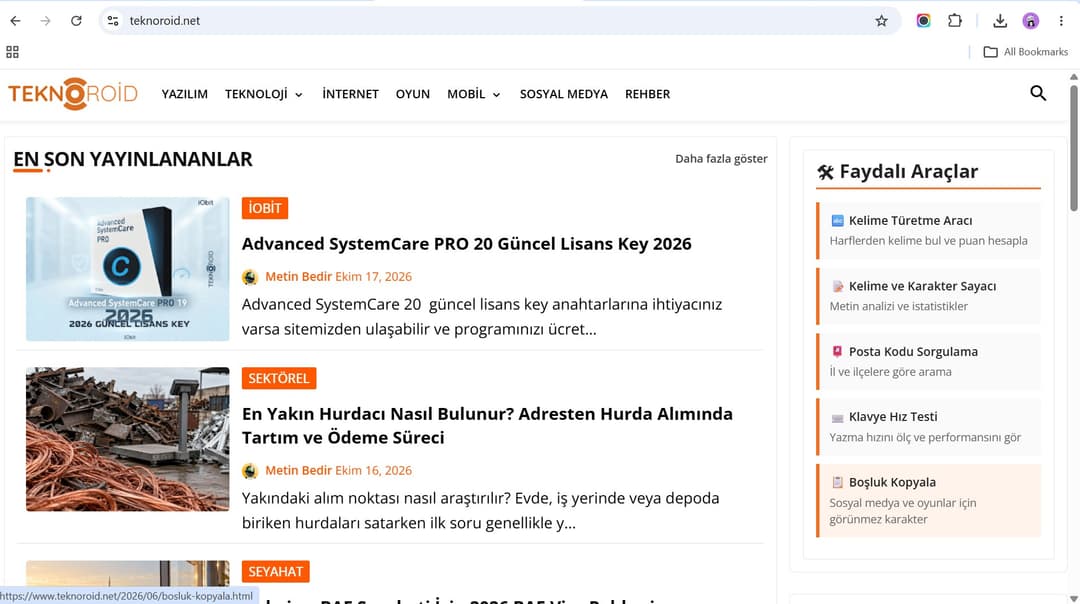Open the Chrome three-dot menu
This screenshot has height=604, width=1080.
click(1061, 21)
